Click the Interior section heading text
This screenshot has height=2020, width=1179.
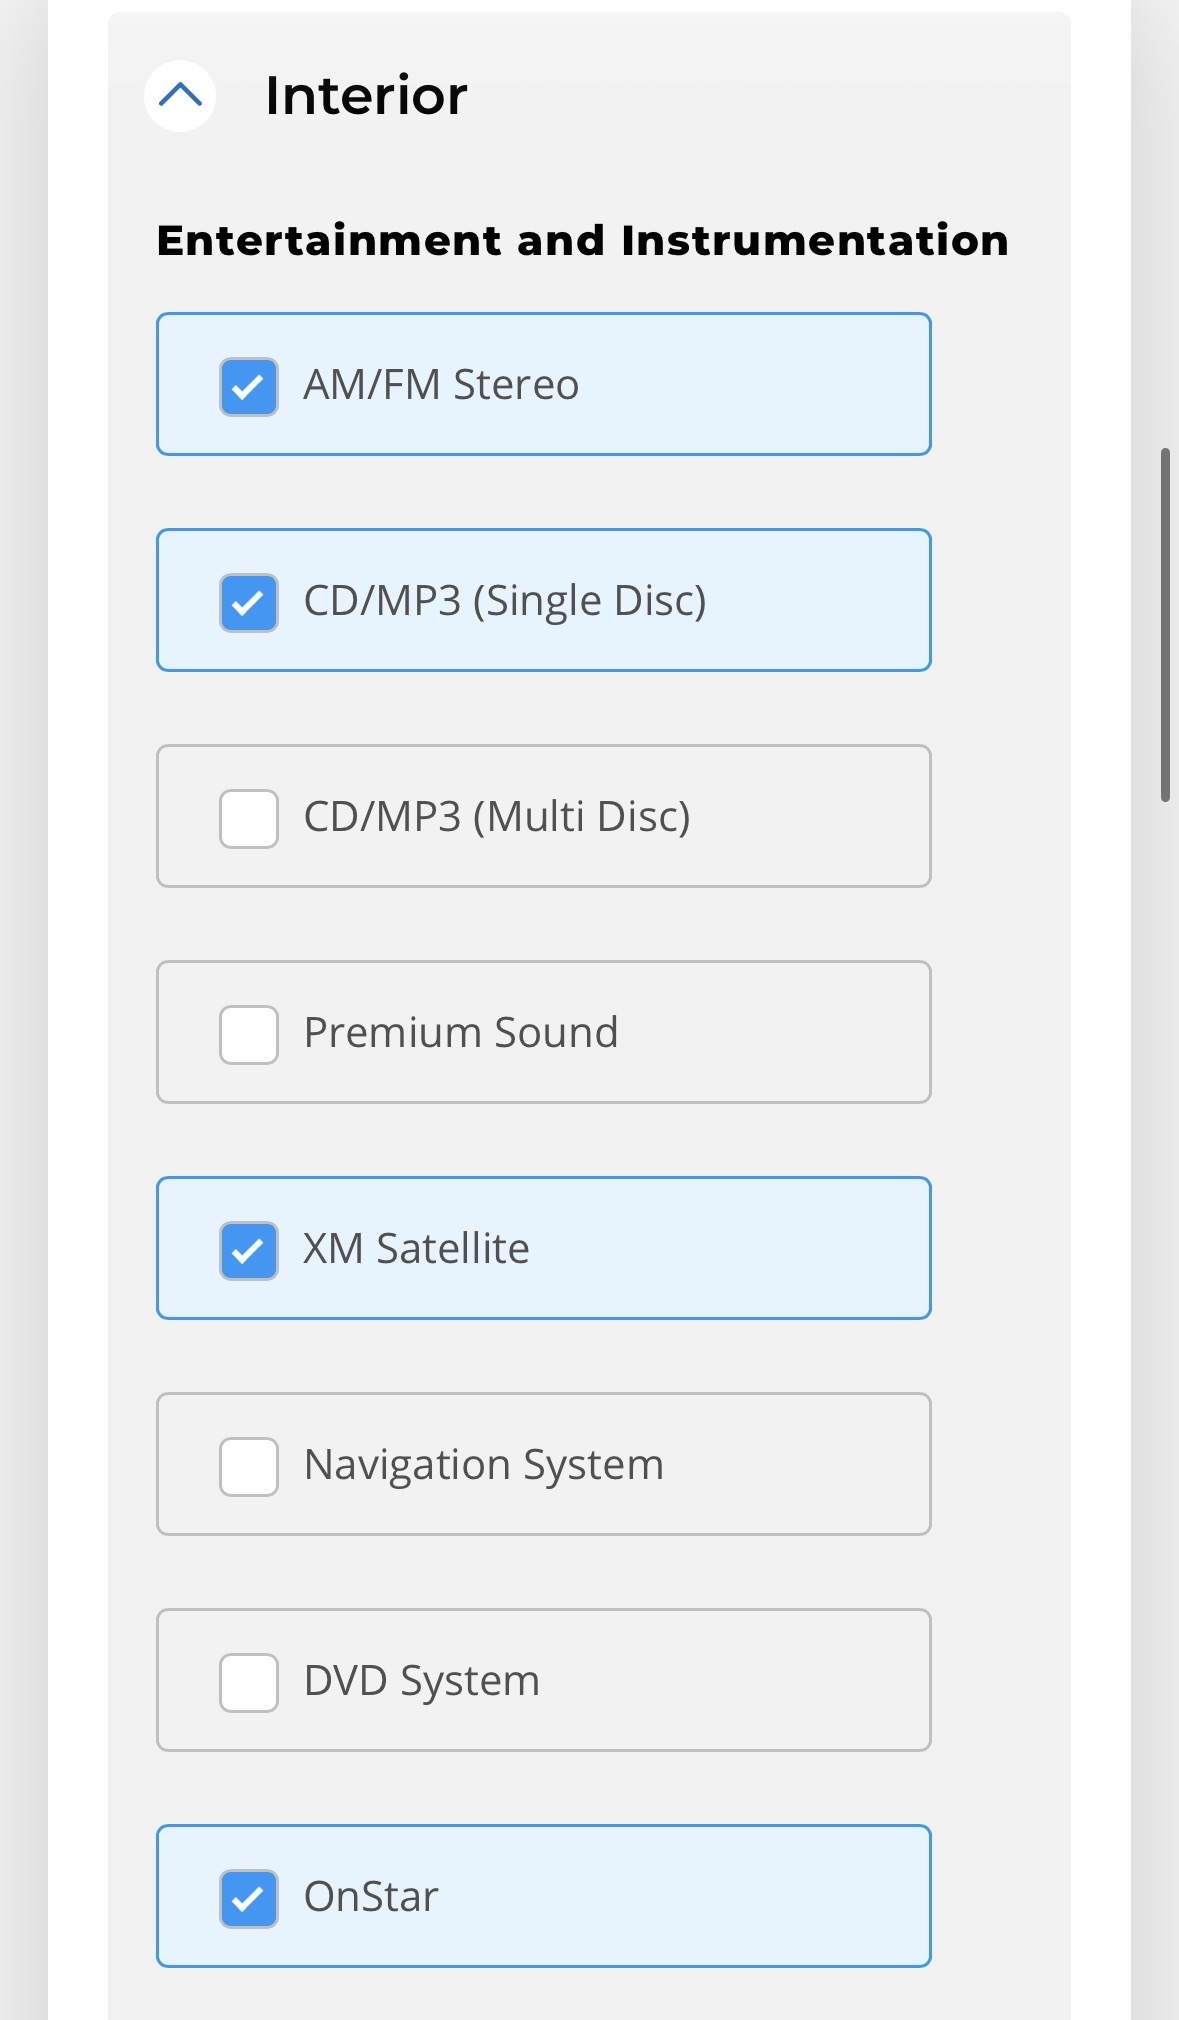366,96
